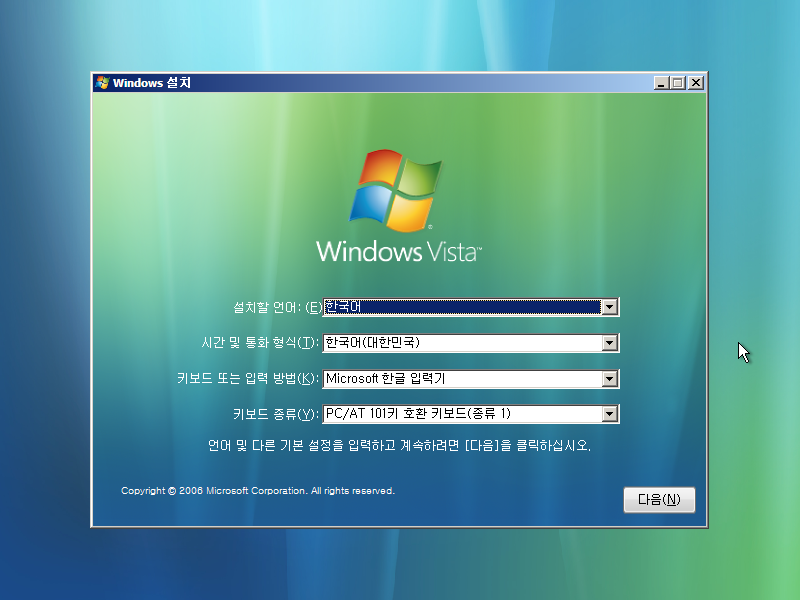Open the 키보드 또는 입력 방법 dropdown arrow

pyautogui.click(x=609, y=379)
